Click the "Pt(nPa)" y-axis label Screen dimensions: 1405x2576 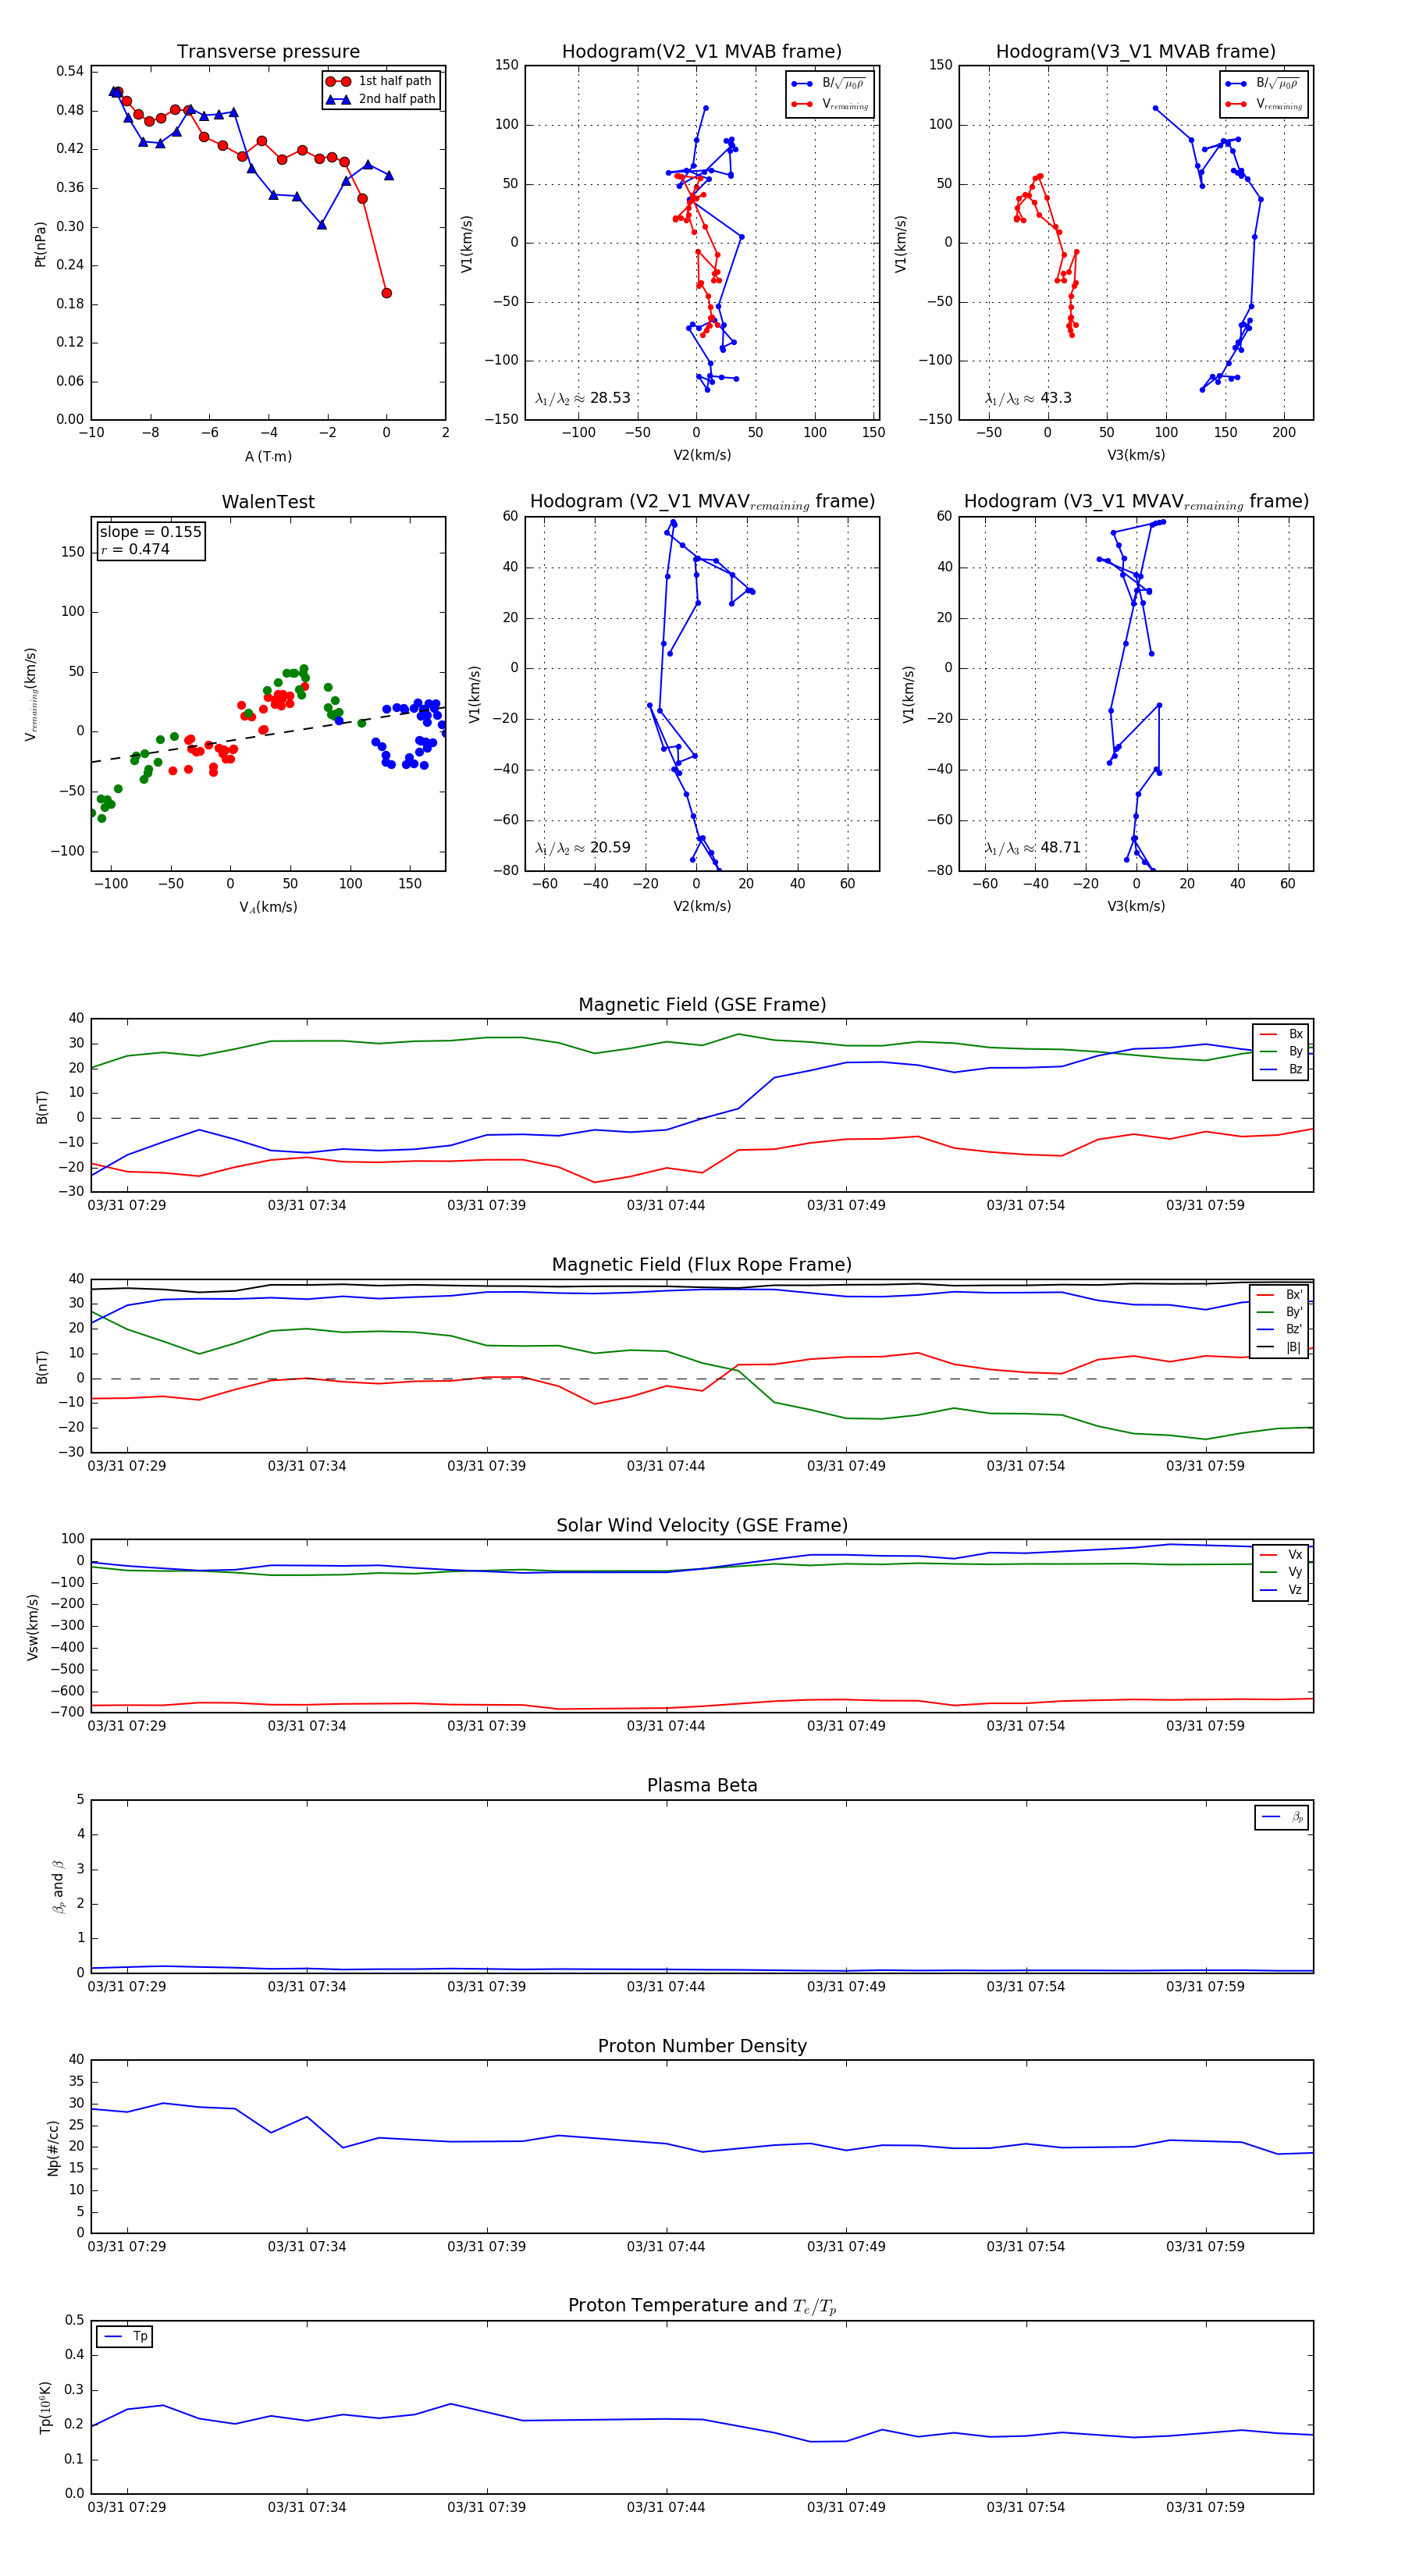point(40,243)
